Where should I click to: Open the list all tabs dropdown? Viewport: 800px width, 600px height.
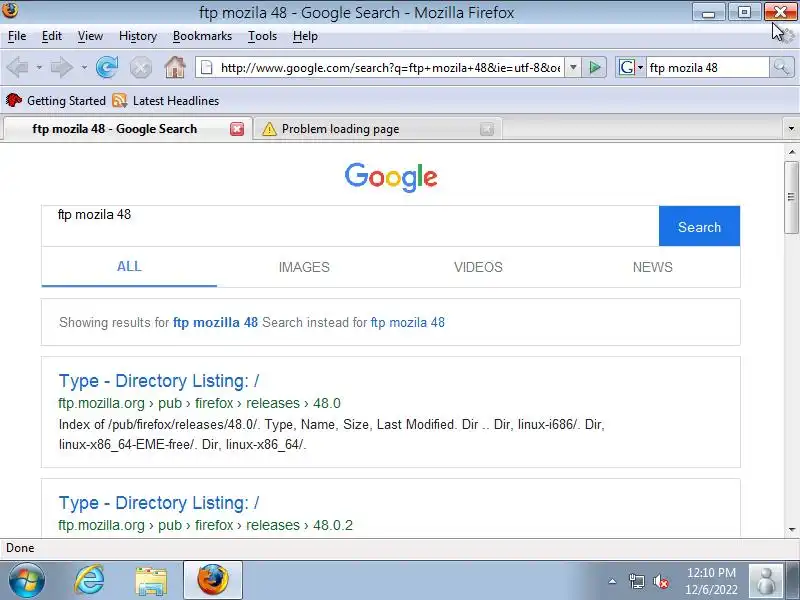[x=791, y=129]
